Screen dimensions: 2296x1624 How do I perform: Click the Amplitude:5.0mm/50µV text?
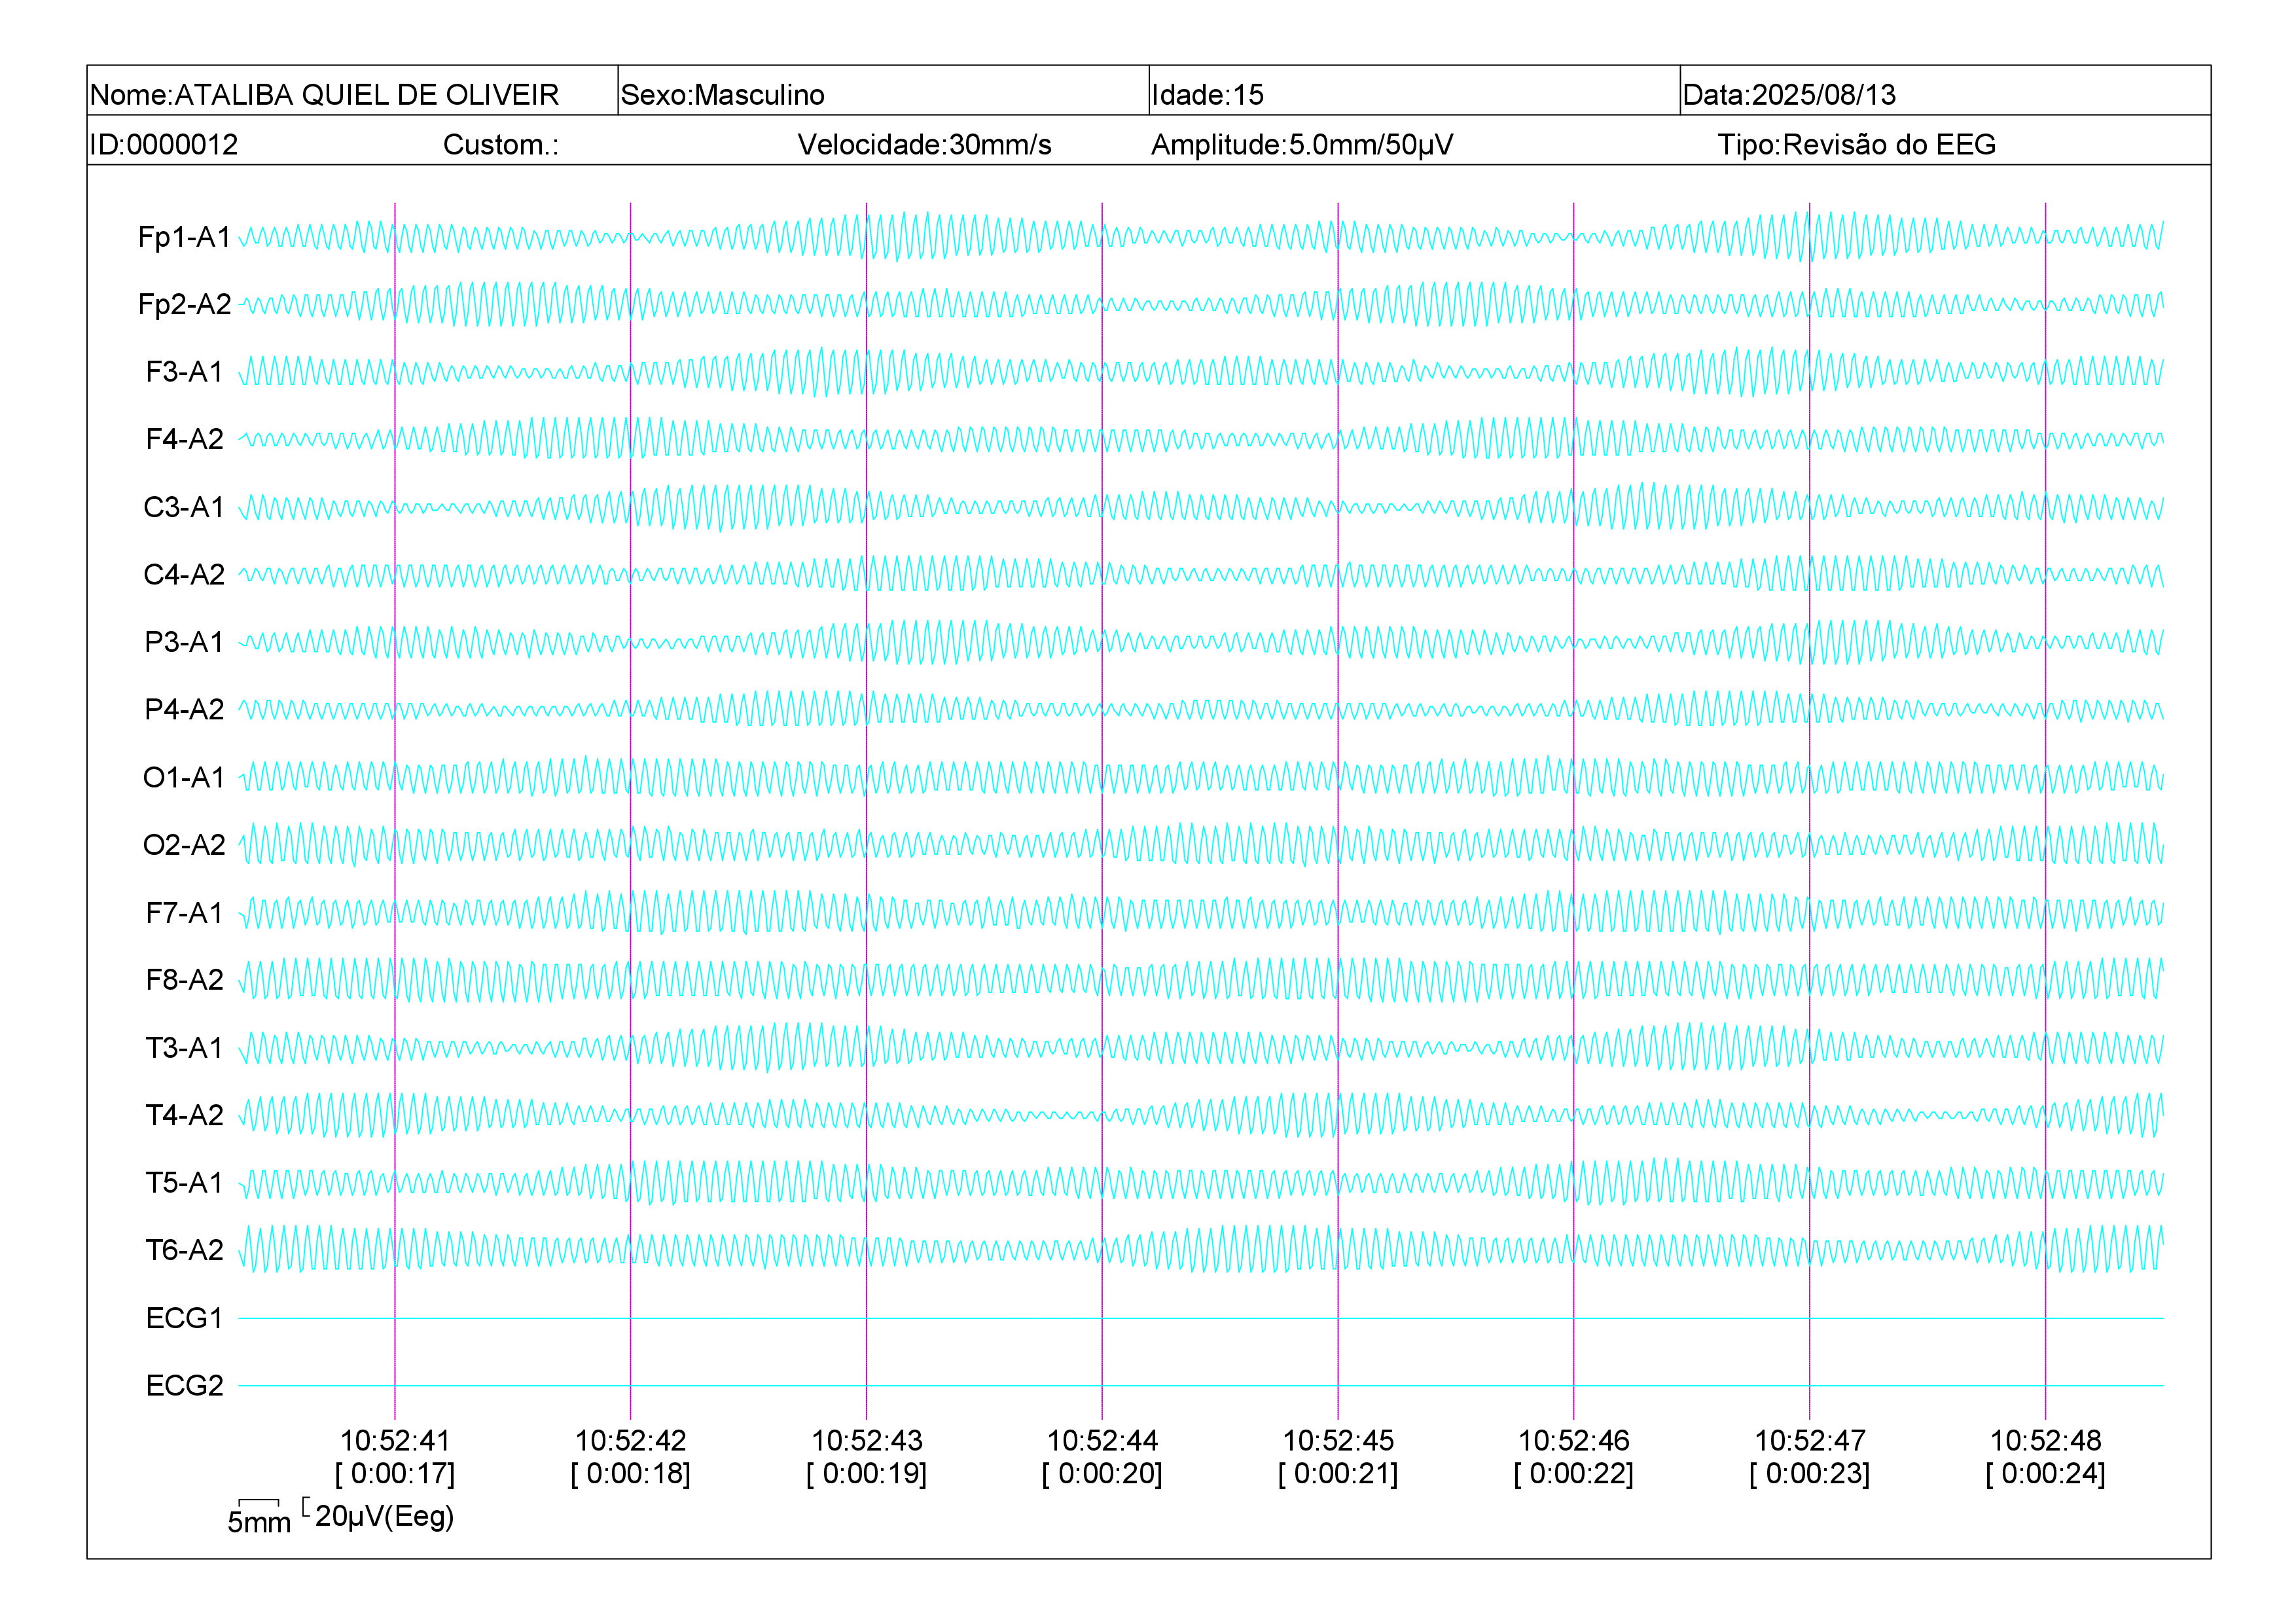(1301, 145)
